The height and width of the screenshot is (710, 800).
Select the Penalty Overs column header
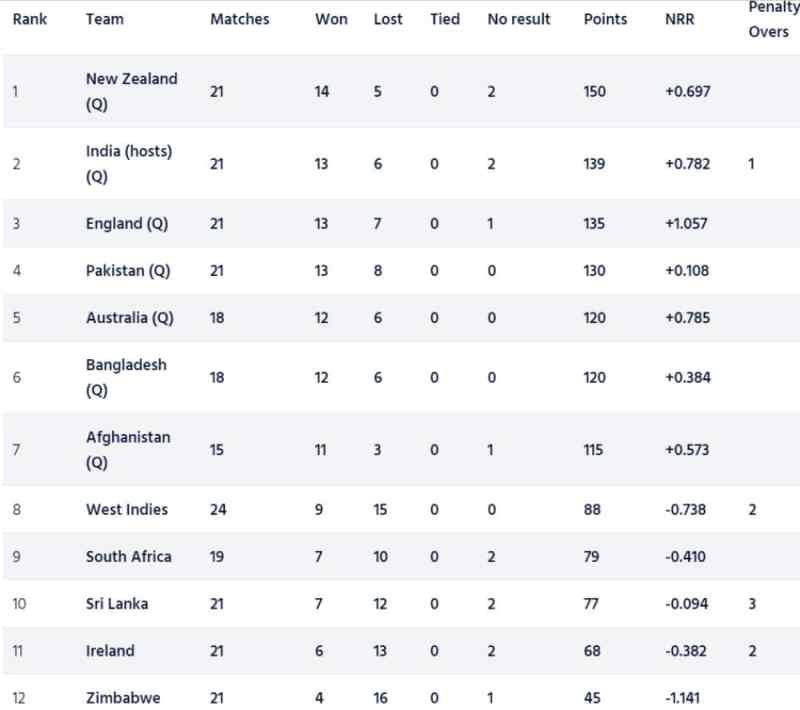coord(772,19)
